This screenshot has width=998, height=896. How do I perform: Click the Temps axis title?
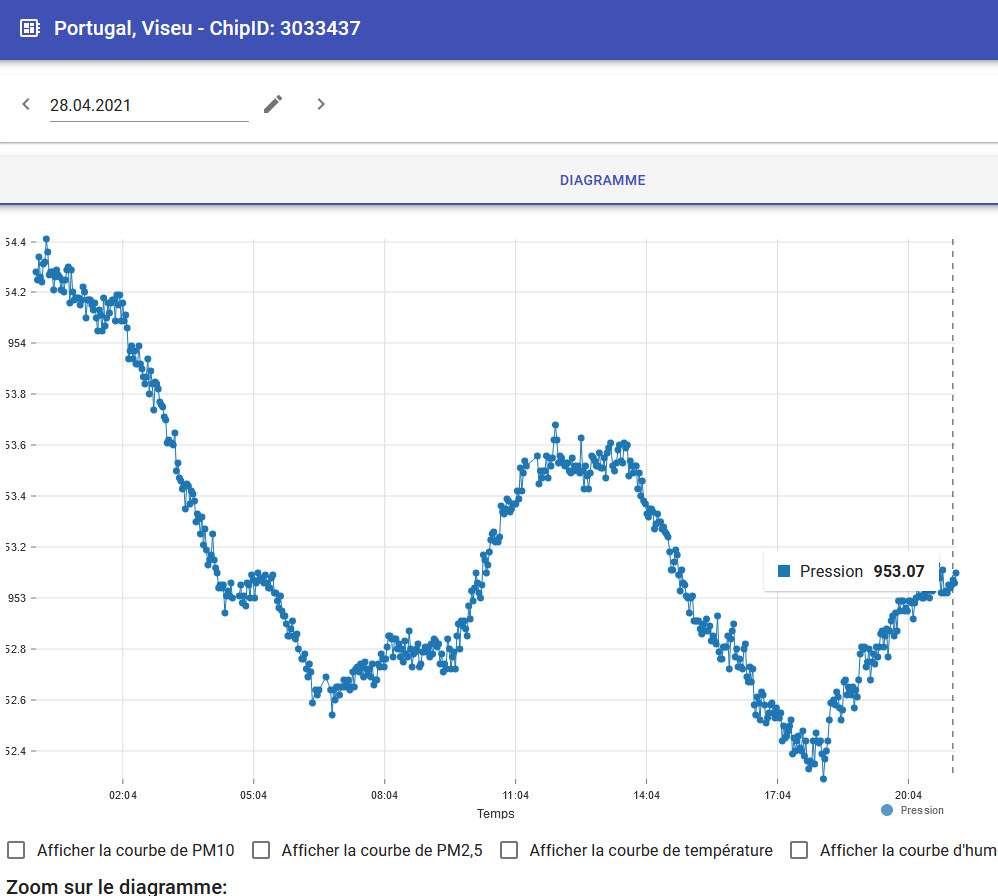(x=496, y=813)
